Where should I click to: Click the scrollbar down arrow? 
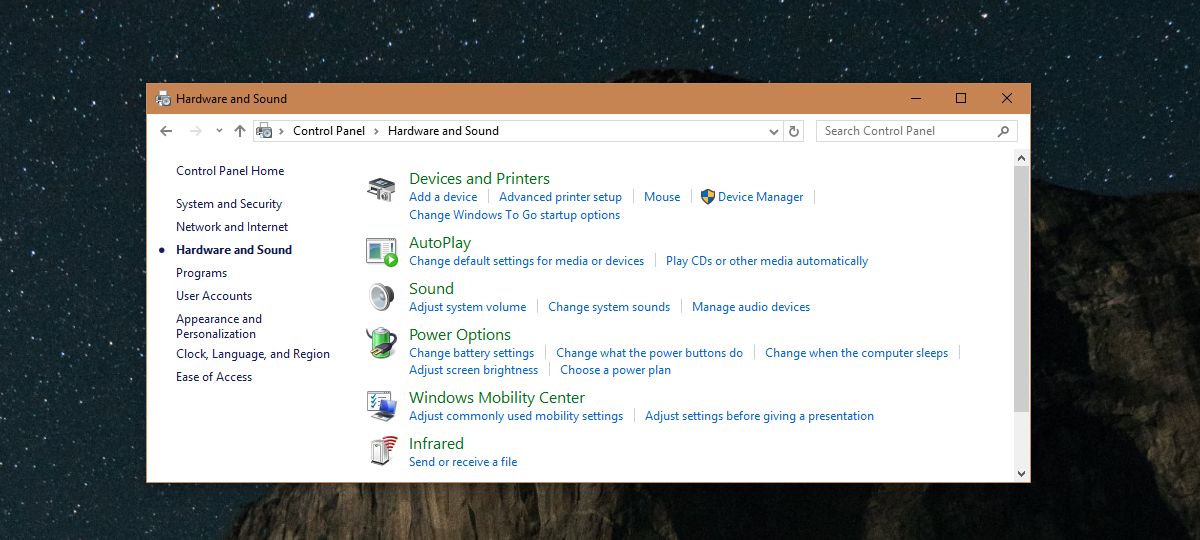pyautogui.click(x=1021, y=473)
